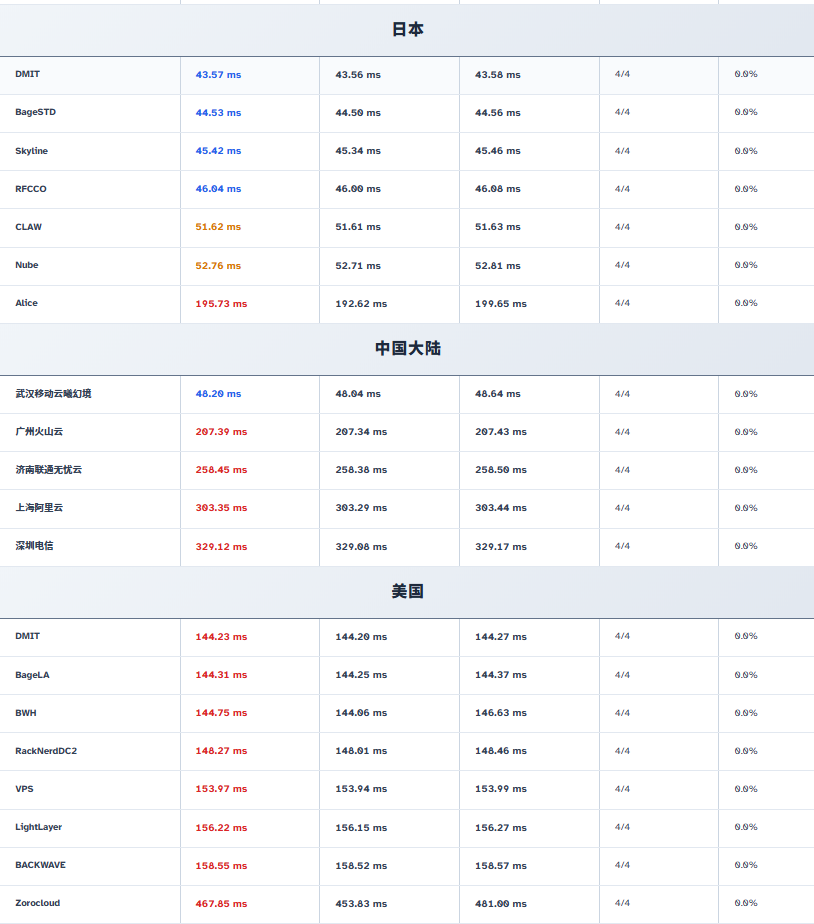Click the RackNerdDC2 row label
The width and height of the screenshot is (814, 924).
pos(46,751)
